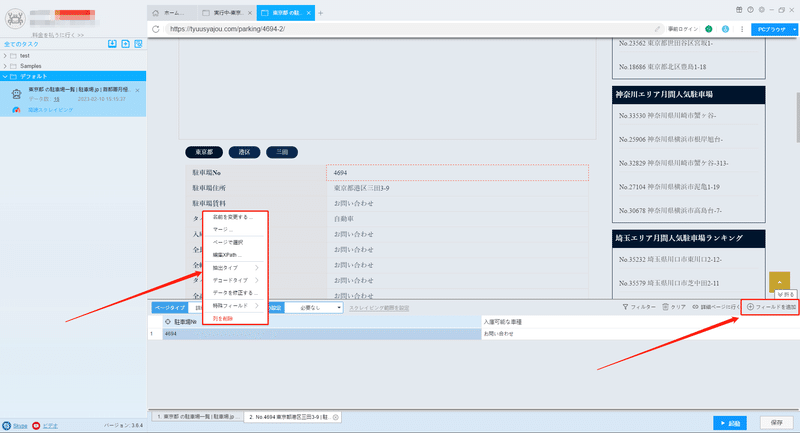Click the pencil edit icon in URL bar
Screen dimensions: 800x433
pyautogui.click(x=657, y=29)
